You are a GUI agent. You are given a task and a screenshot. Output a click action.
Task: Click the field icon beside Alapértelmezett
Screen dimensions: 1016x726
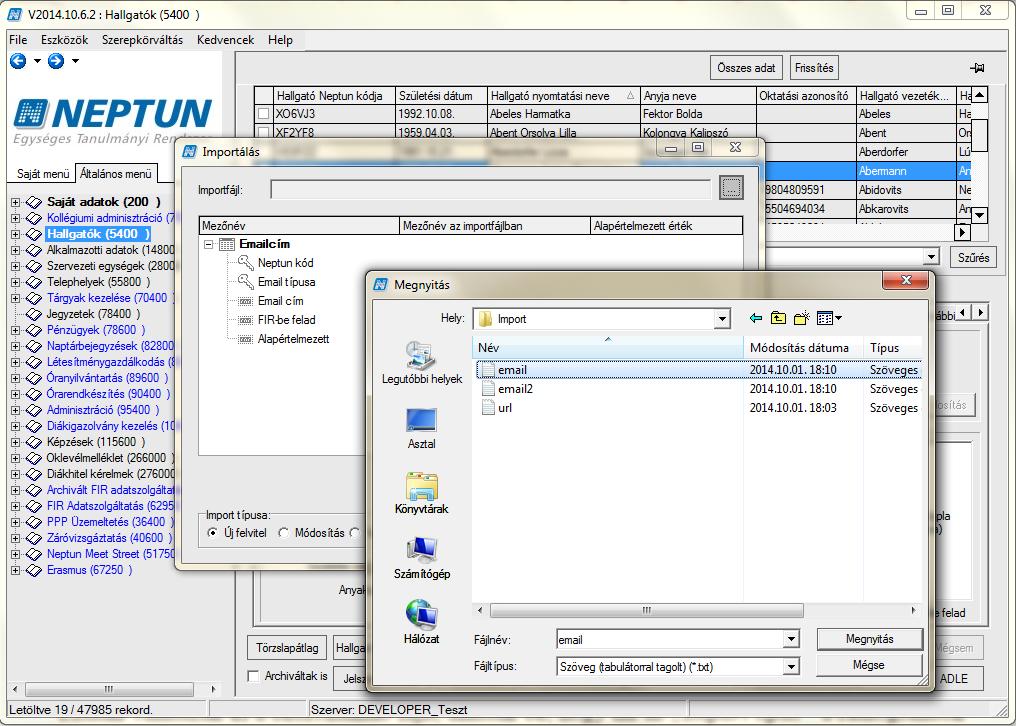point(246,339)
